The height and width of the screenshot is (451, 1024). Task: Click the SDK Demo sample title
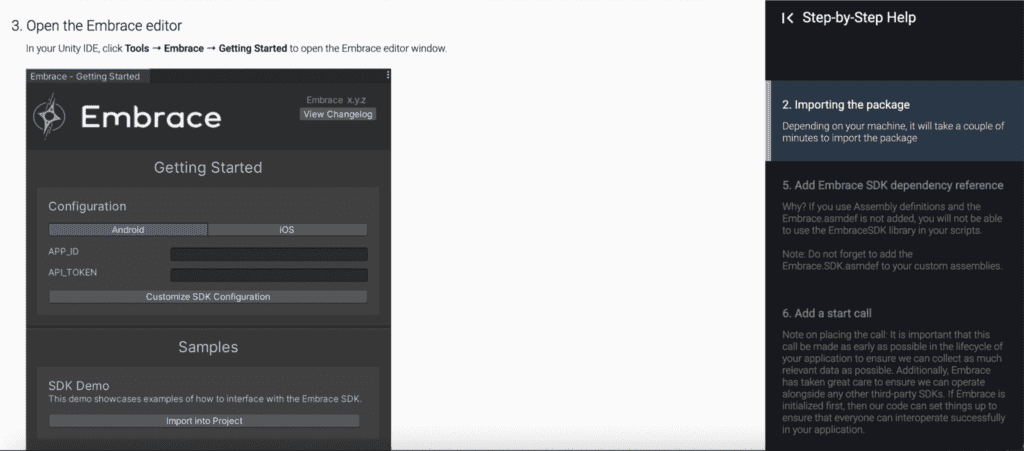coord(78,386)
